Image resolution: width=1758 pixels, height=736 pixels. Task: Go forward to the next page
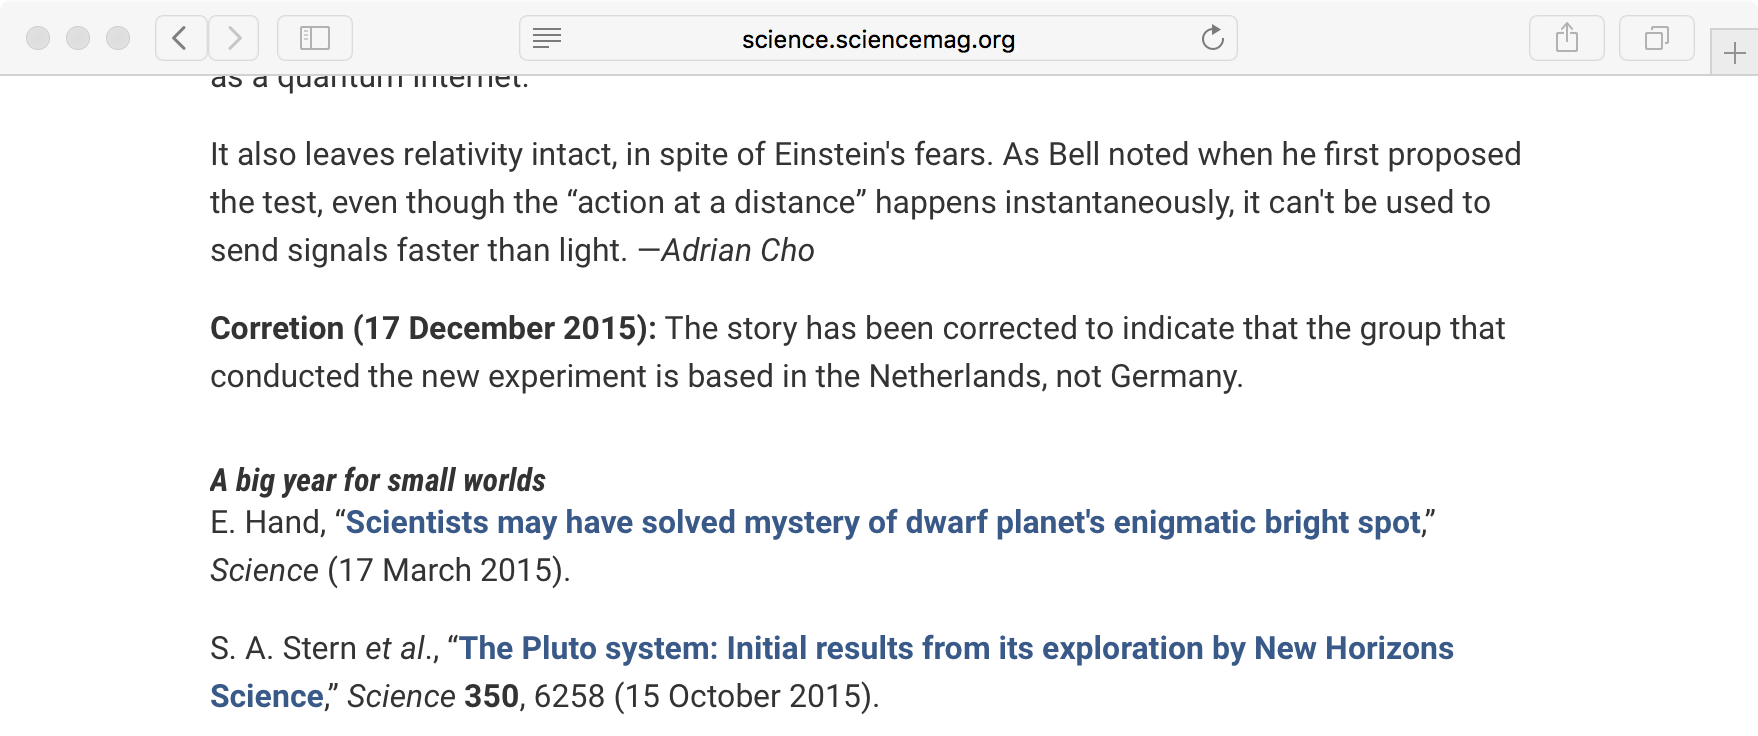pyautogui.click(x=234, y=38)
